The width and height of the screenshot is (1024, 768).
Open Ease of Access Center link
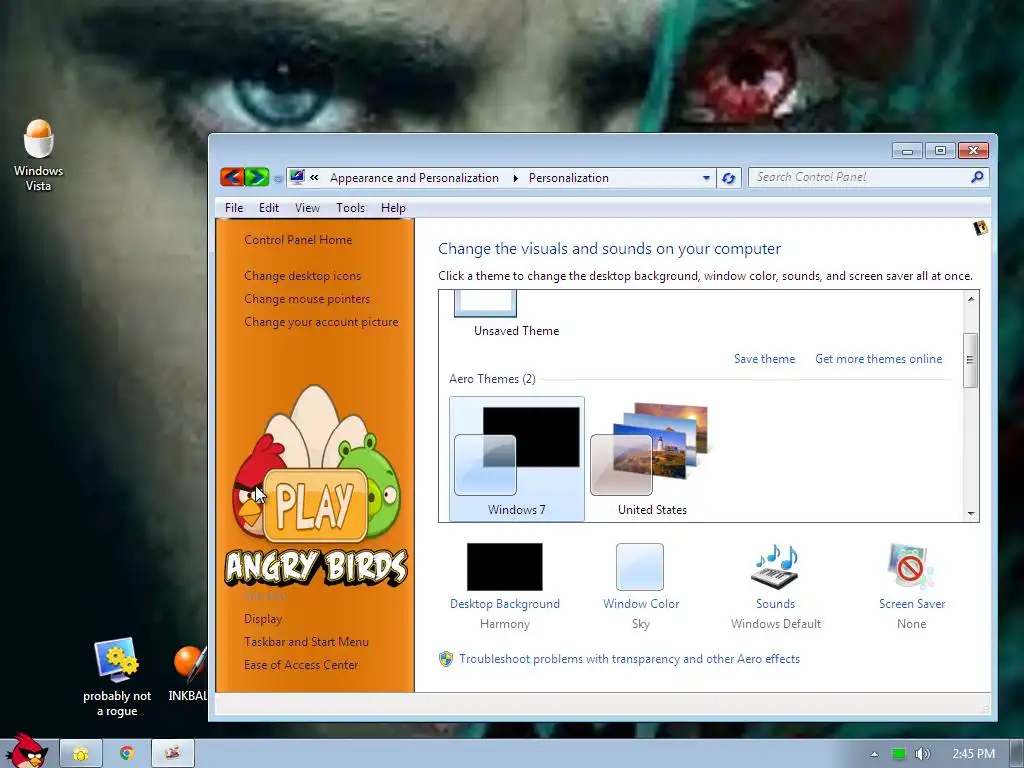click(x=300, y=665)
